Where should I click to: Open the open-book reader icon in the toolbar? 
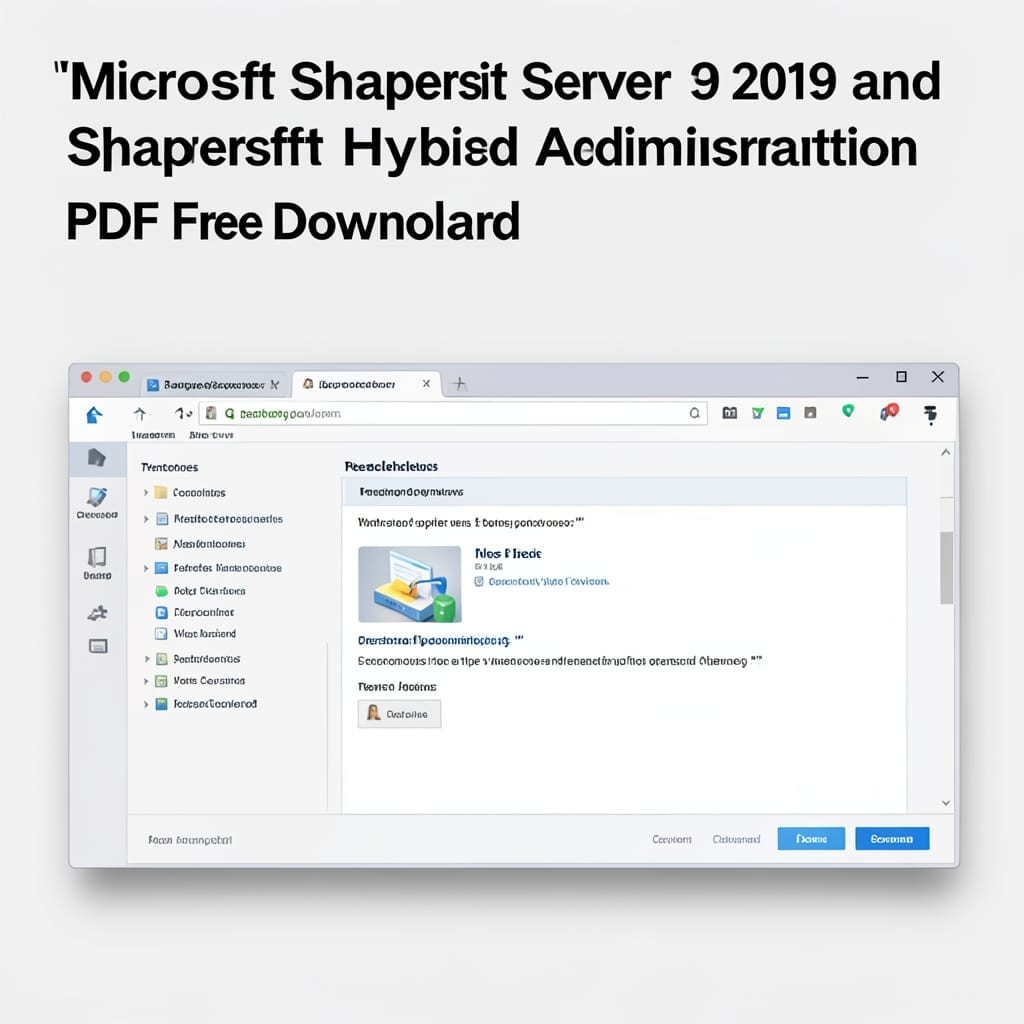tap(729, 413)
